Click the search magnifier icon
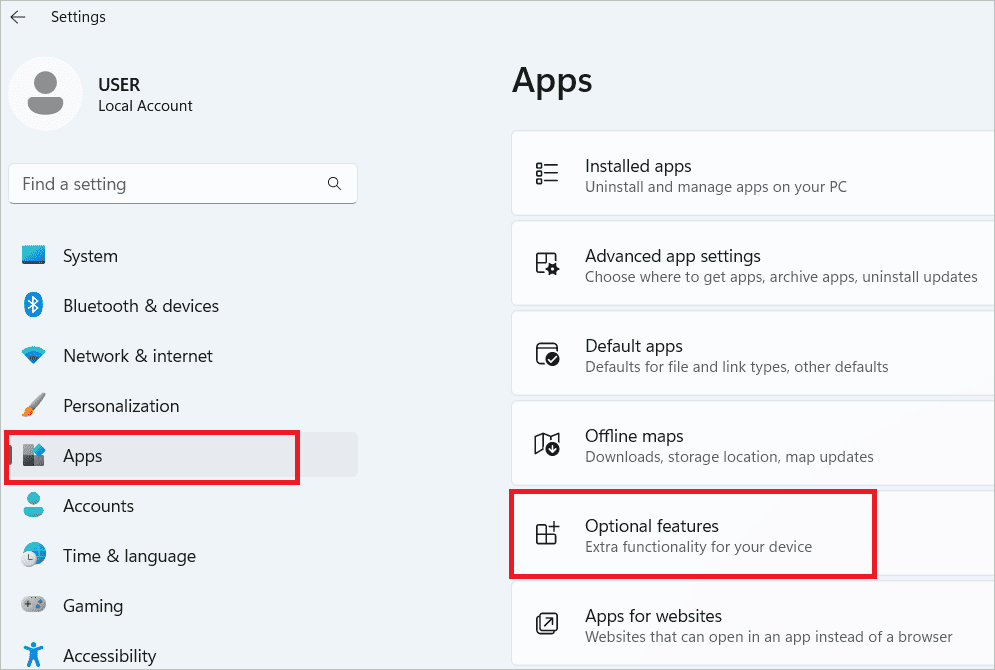995x670 pixels. click(x=334, y=184)
